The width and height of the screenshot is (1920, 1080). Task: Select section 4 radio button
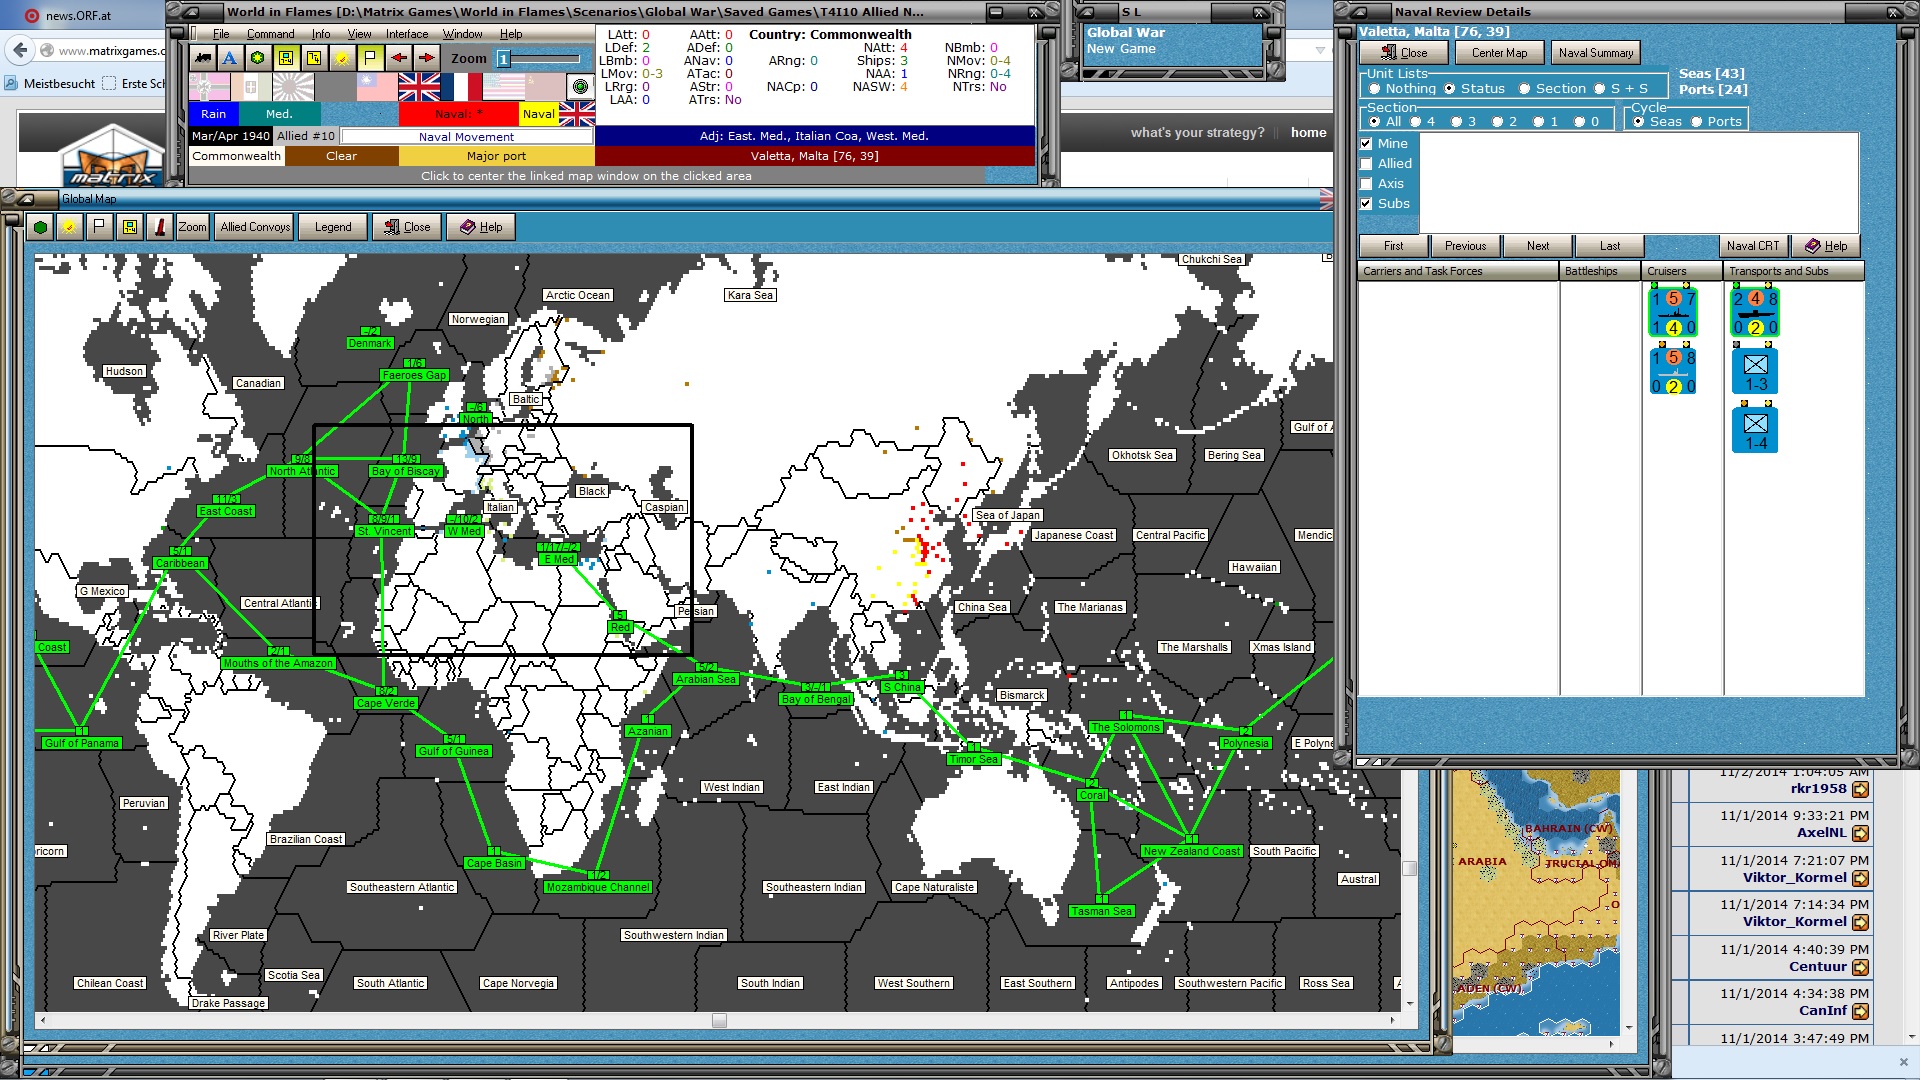1415,122
